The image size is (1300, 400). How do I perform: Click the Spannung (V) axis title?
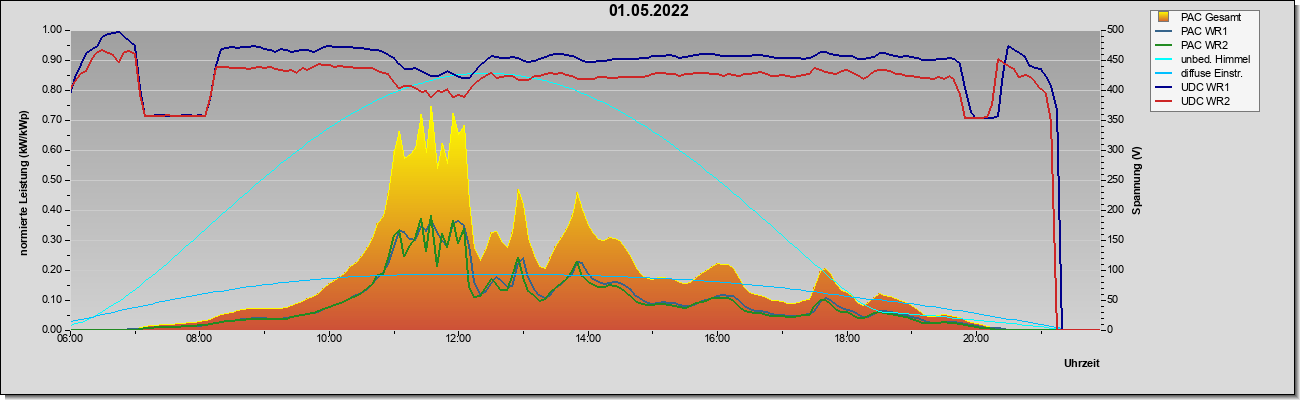coord(1137,180)
